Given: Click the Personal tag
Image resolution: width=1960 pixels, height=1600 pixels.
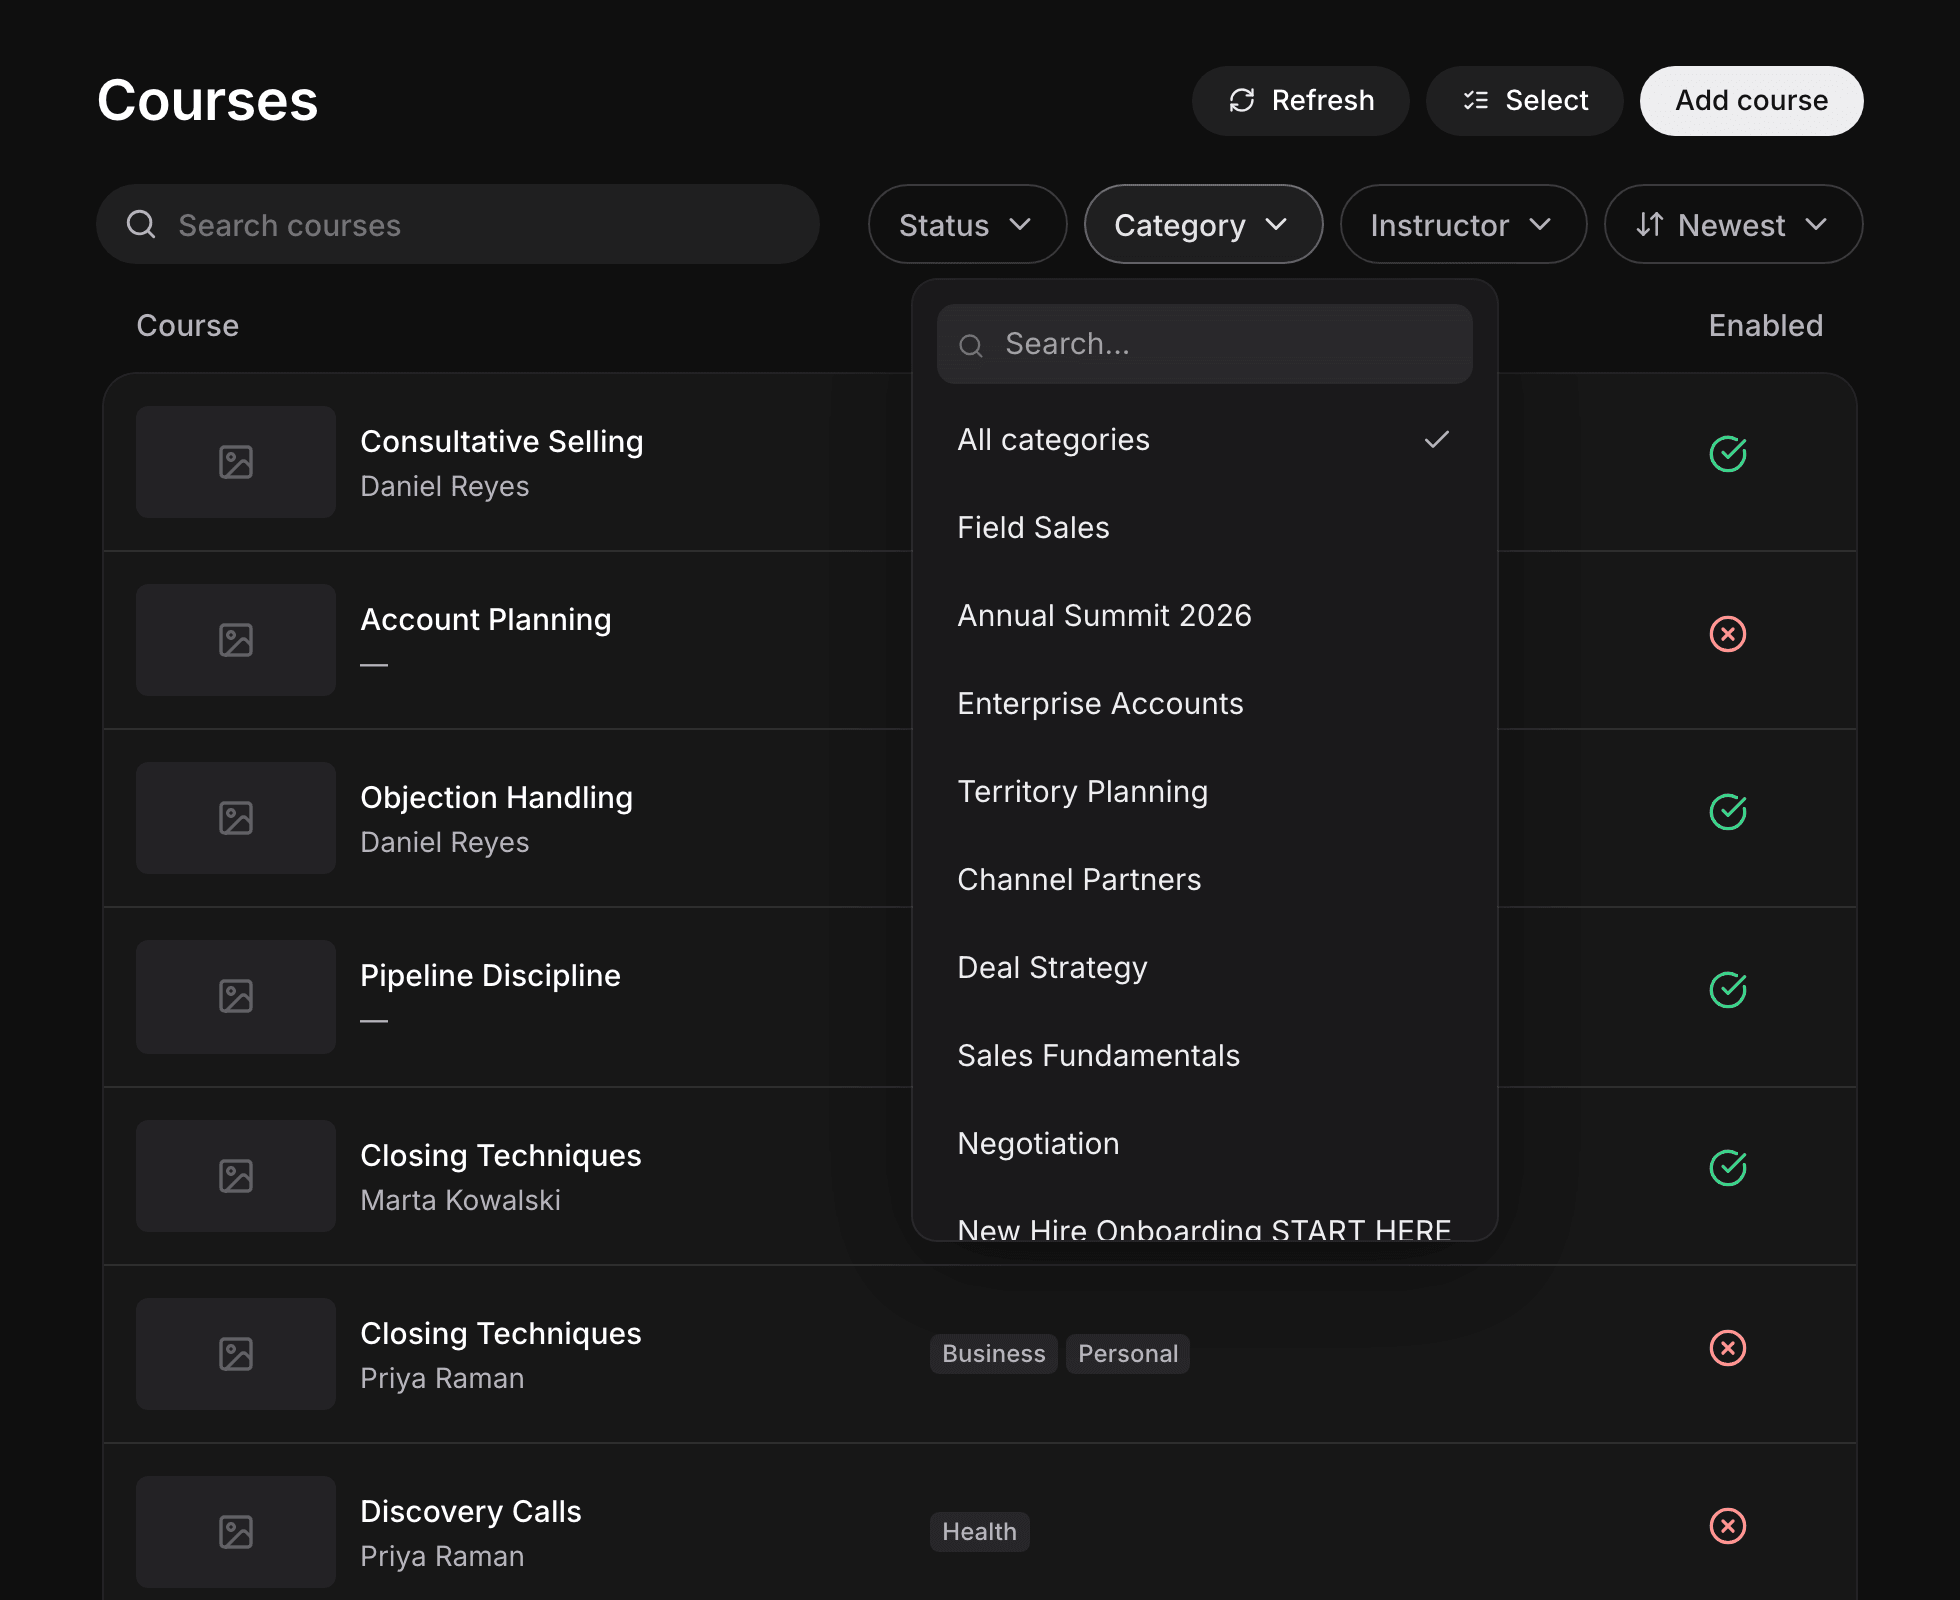Looking at the screenshot, I should tap(1128, 1354).
